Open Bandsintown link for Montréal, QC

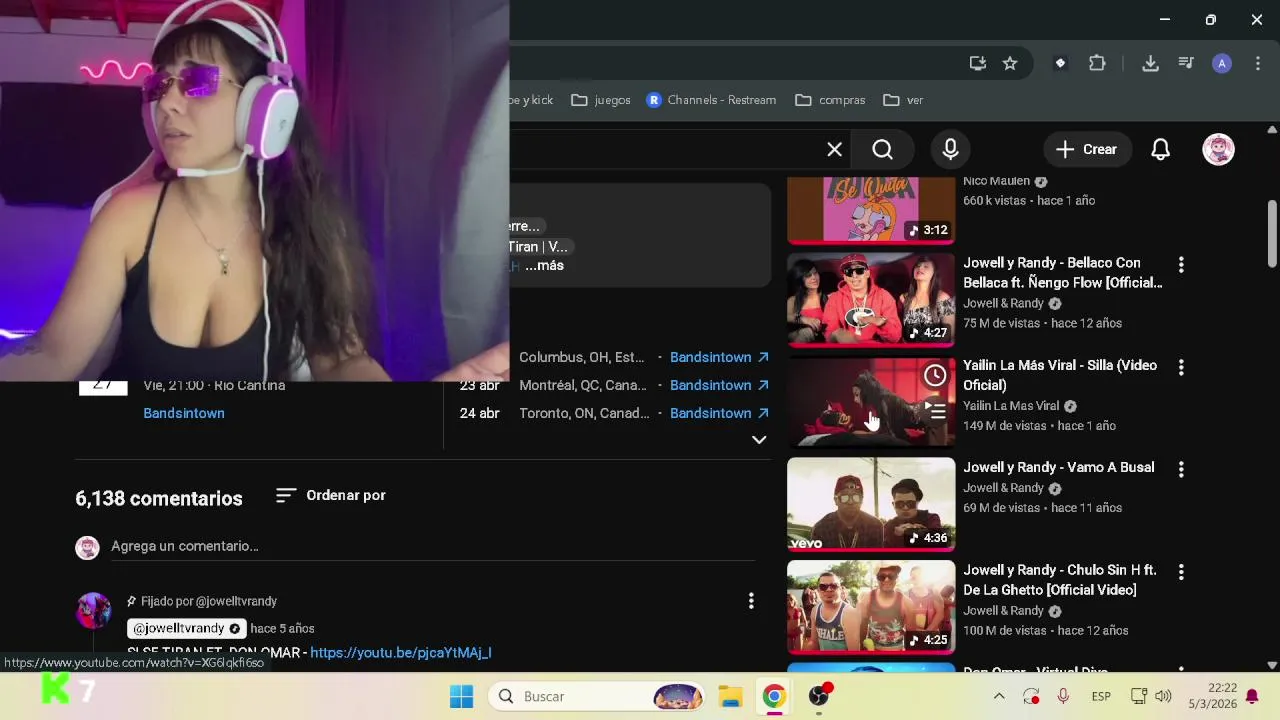719,385
